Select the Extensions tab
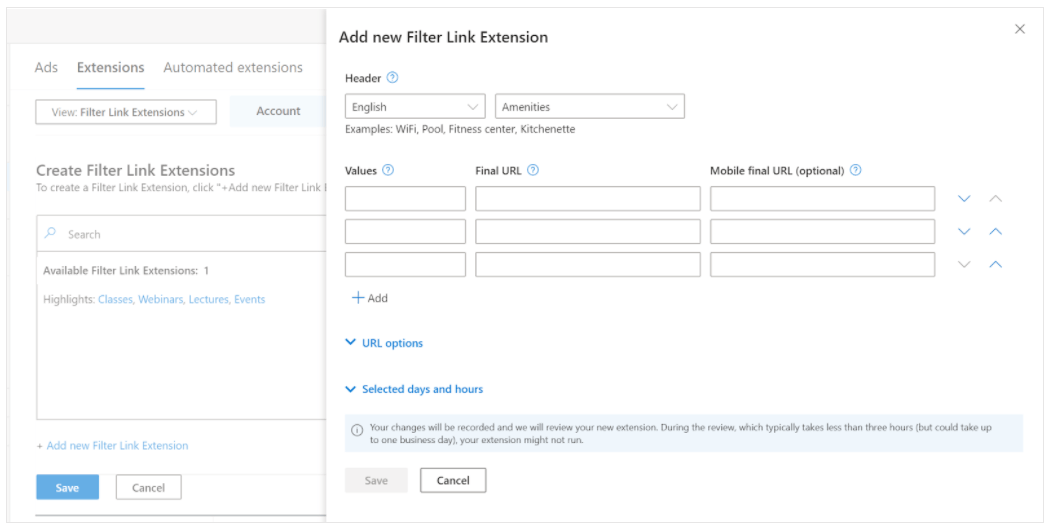This screenshot has height=528, width=1051. 111,67
